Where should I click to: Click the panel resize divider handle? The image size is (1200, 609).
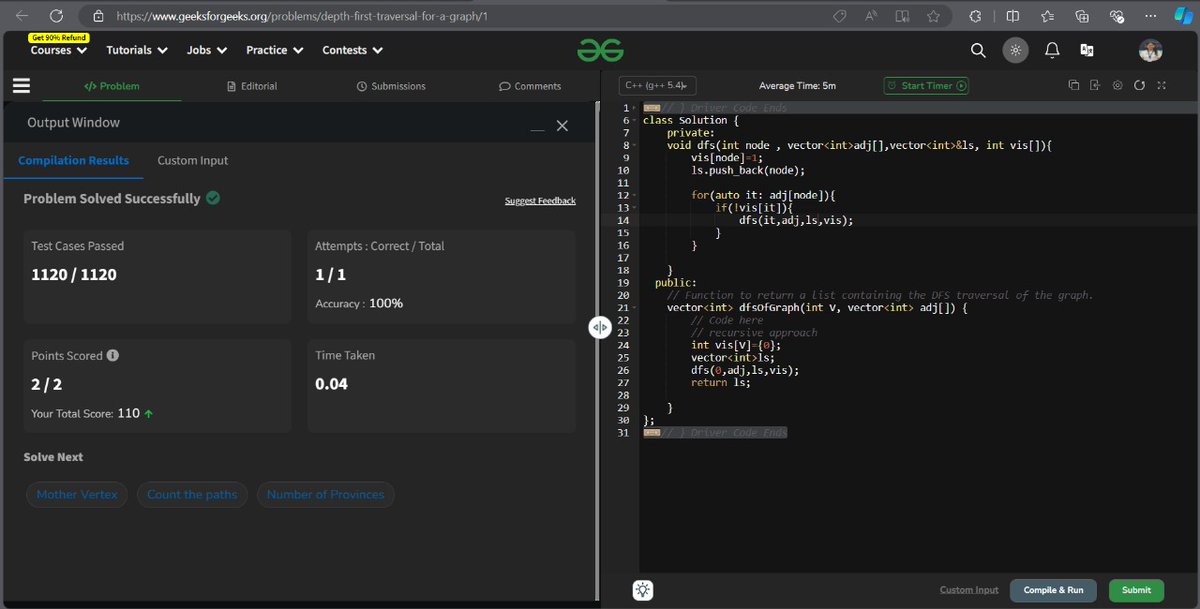click(599, 327)
